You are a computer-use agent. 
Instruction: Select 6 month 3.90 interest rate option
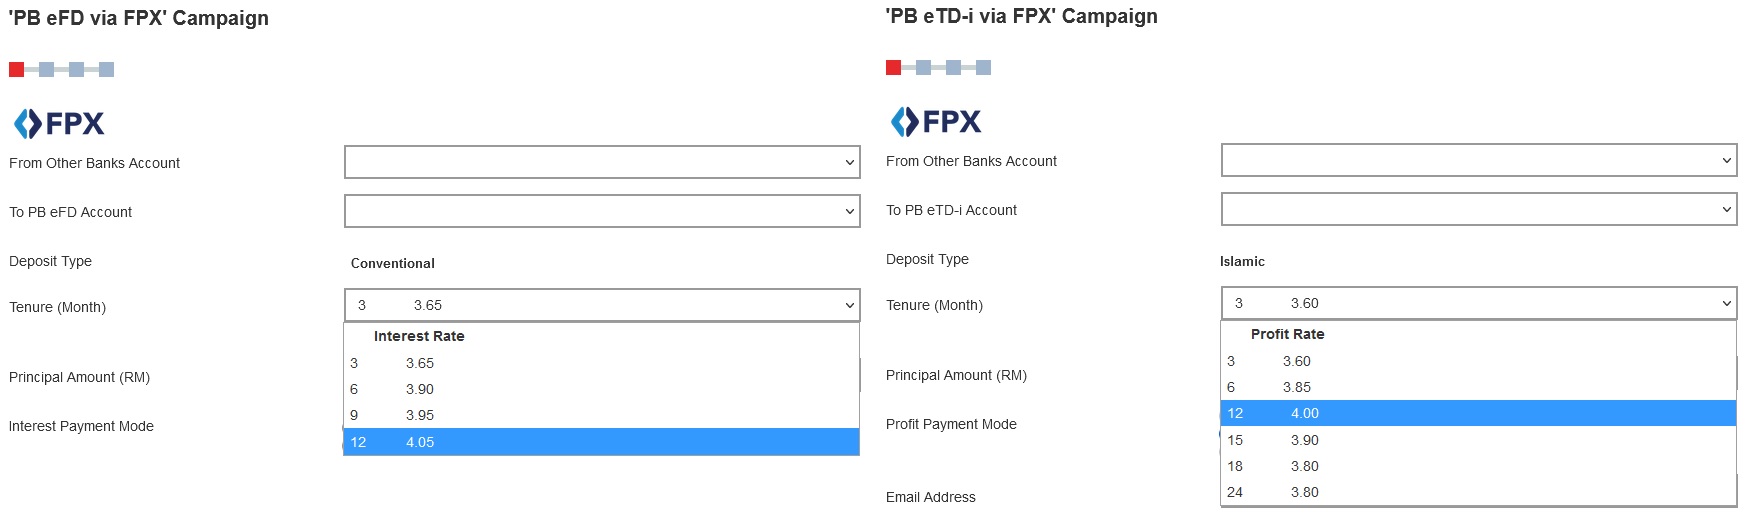(601, 389)
